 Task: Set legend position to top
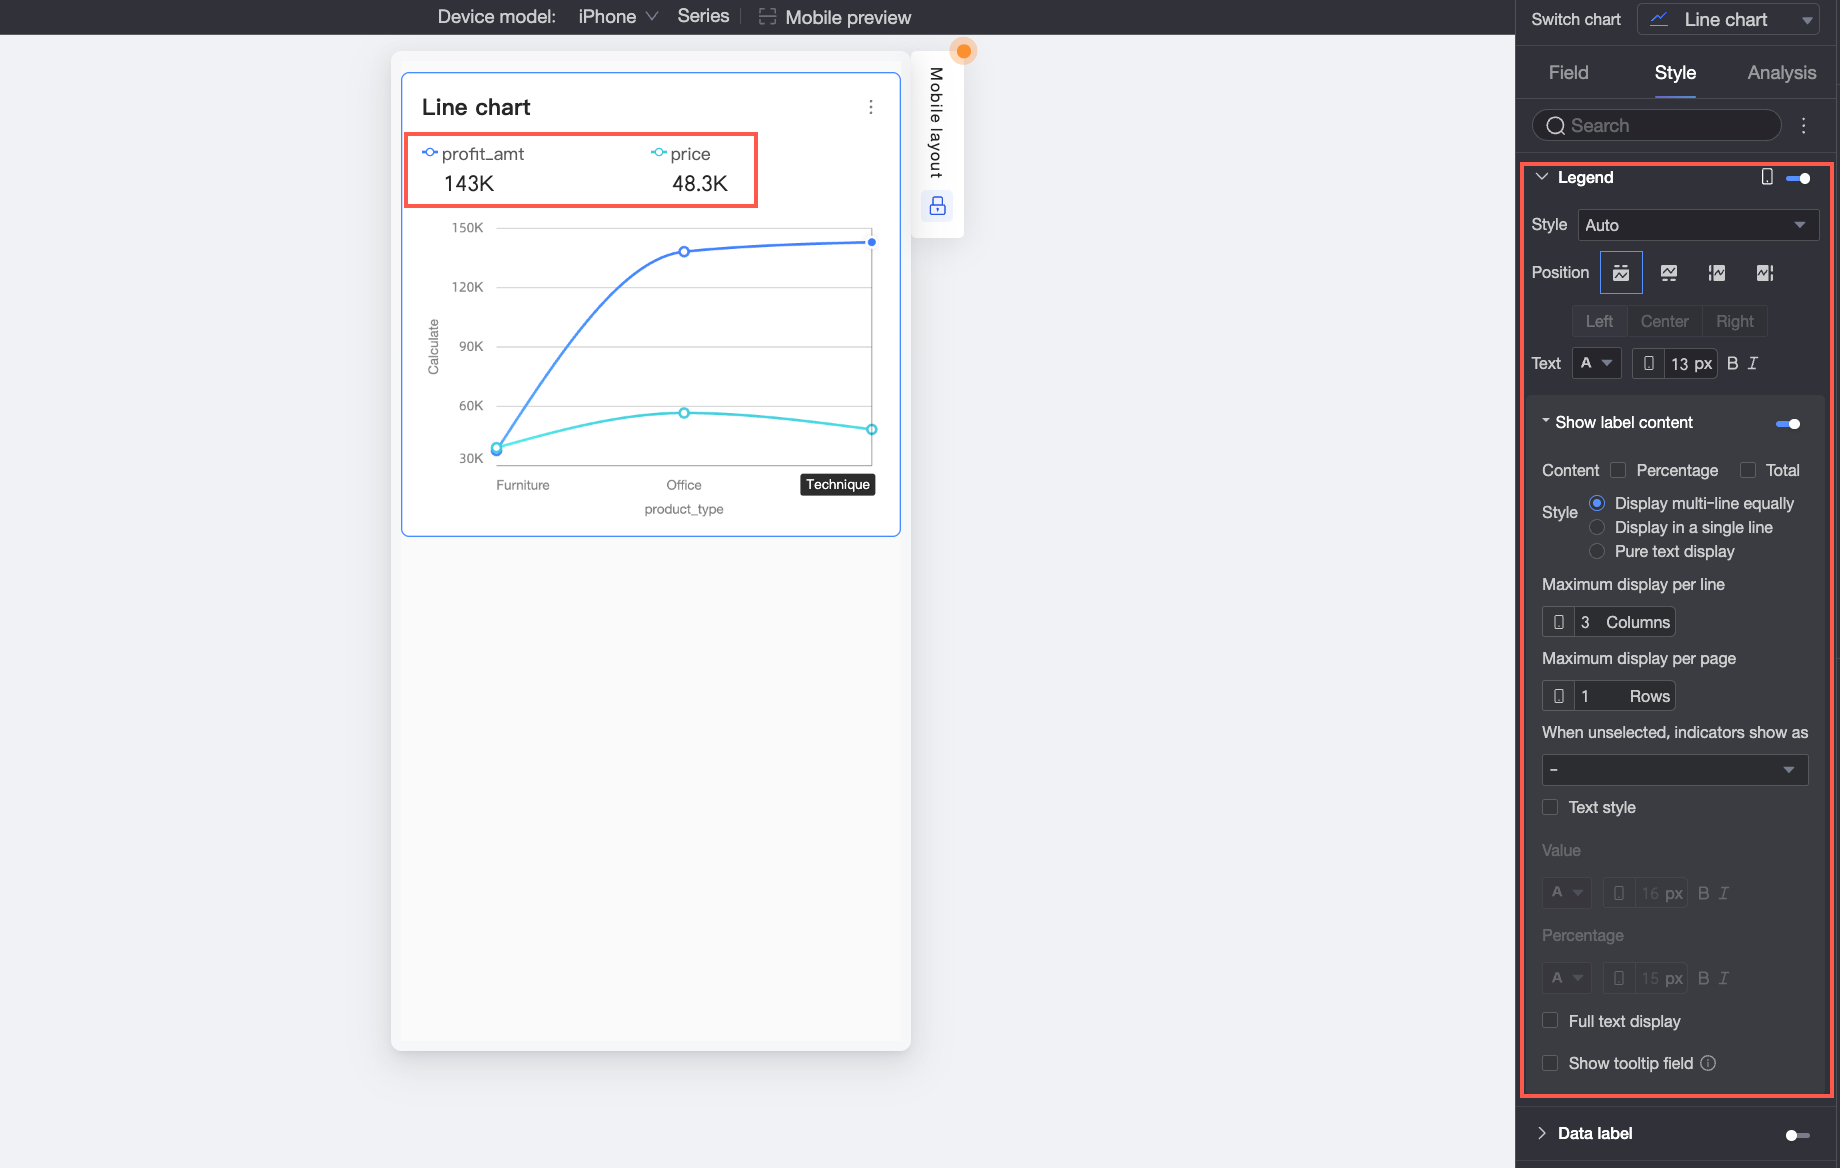coord(1621,273)
